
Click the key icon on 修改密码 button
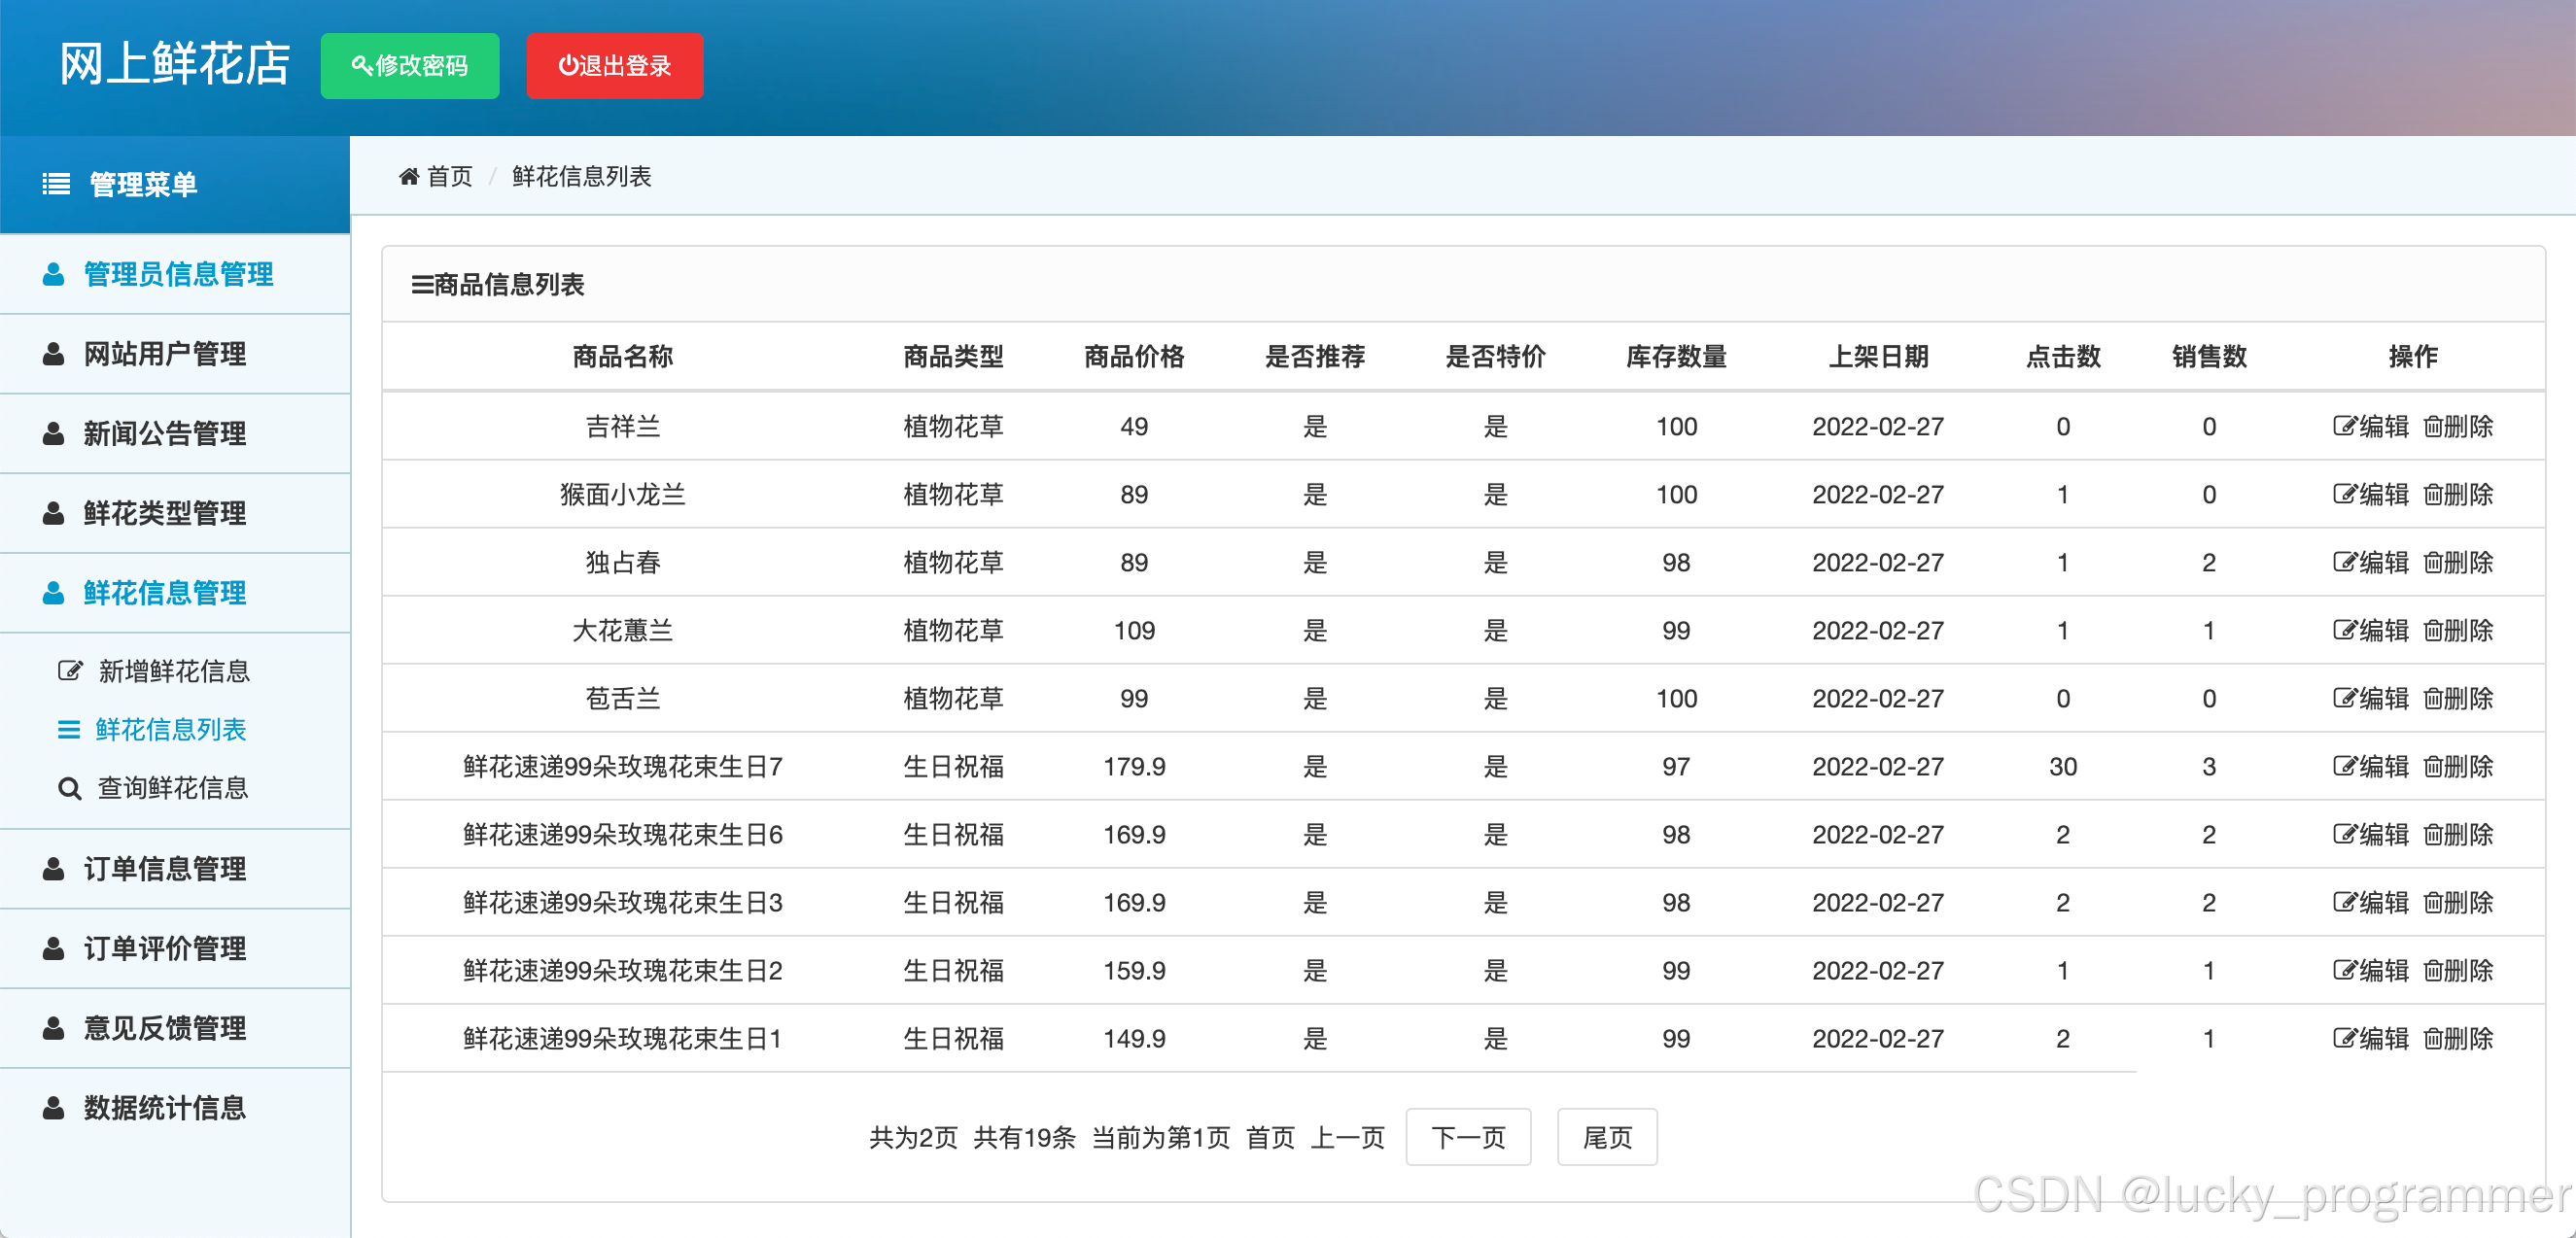coord(361,66)
